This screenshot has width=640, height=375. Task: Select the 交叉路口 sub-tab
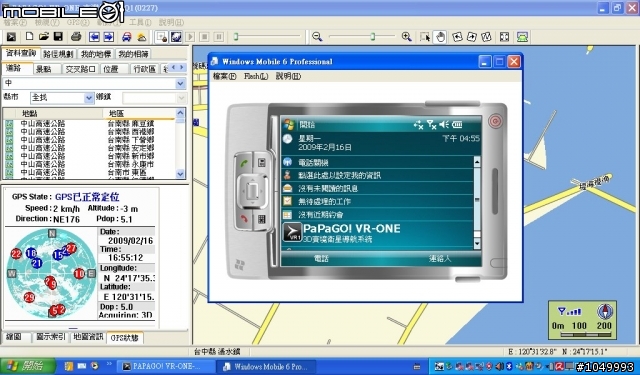click(x=80, y=69)
